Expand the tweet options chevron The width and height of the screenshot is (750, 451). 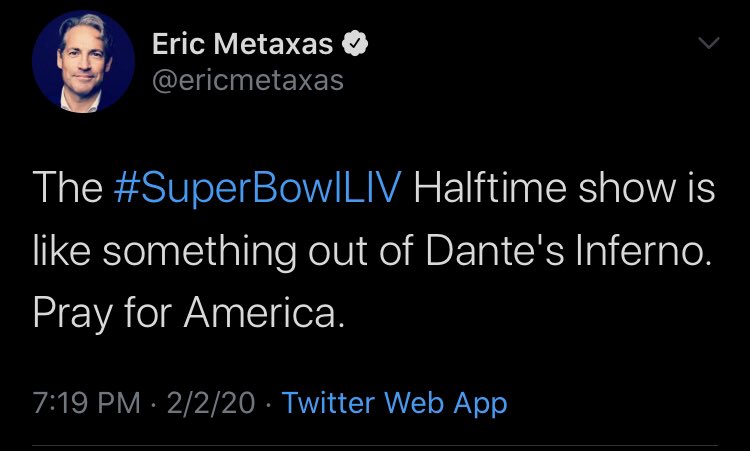coord(708,44)
